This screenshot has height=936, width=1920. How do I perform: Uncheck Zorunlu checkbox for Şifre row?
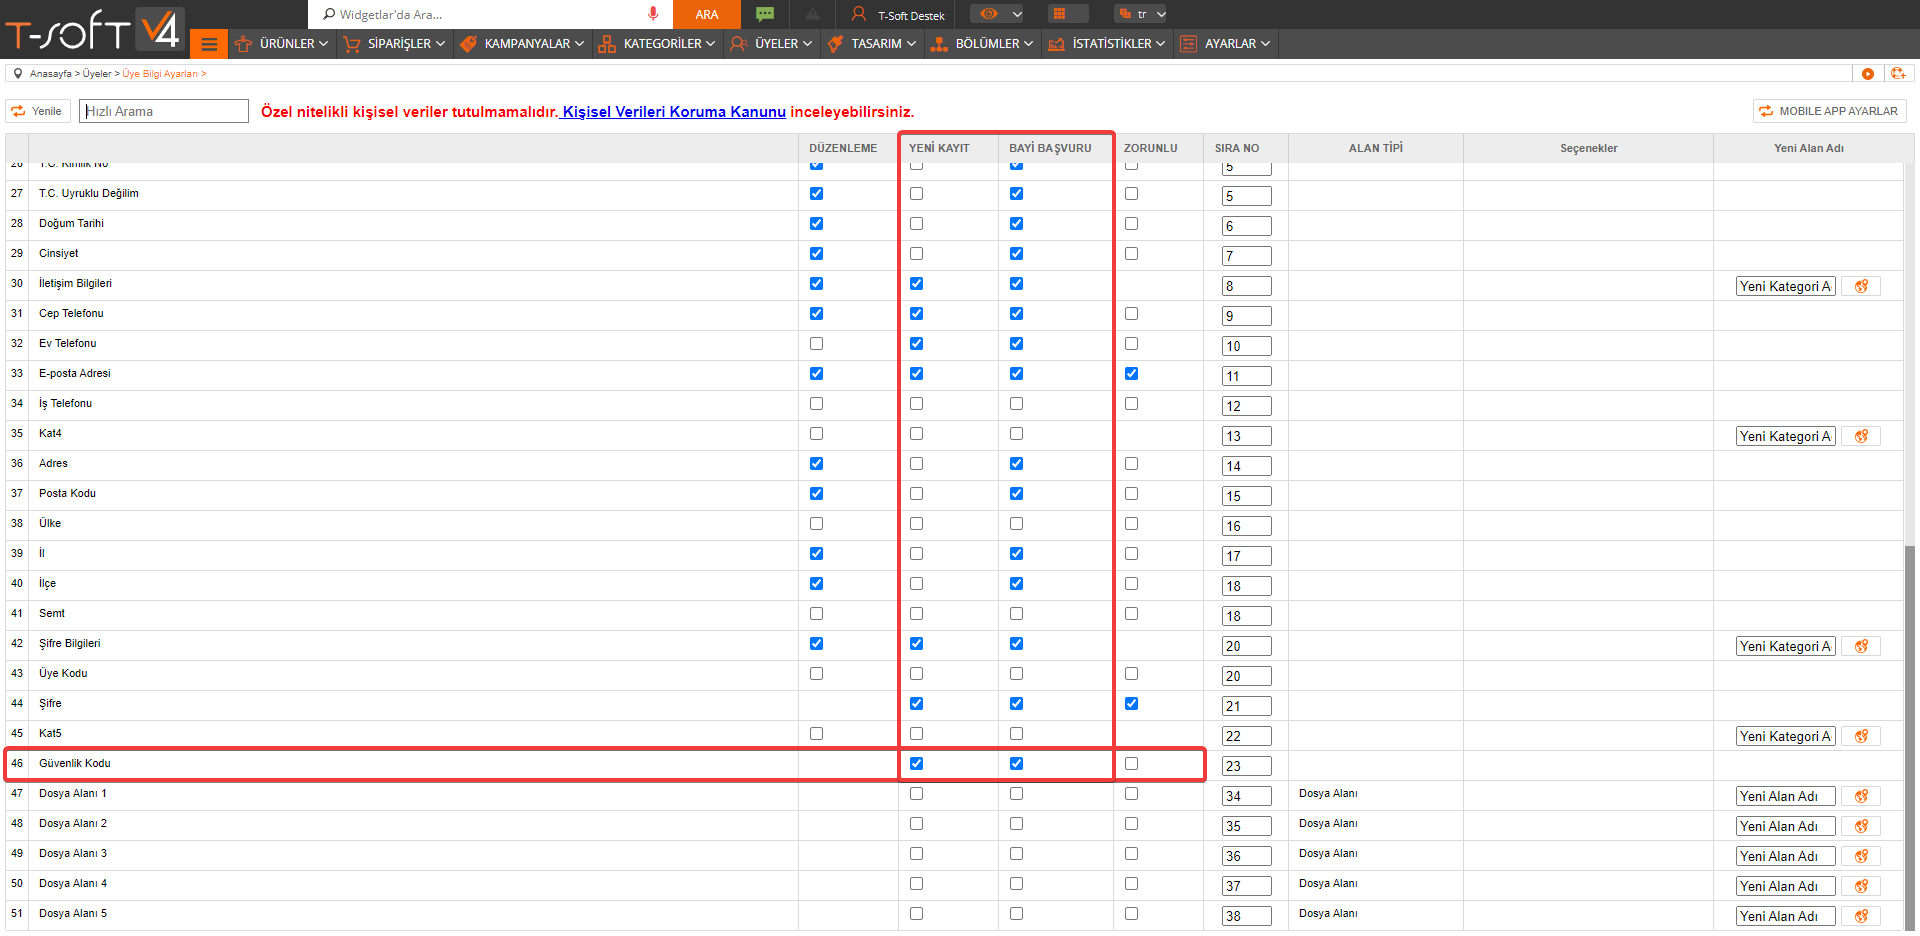(1131, 704)
